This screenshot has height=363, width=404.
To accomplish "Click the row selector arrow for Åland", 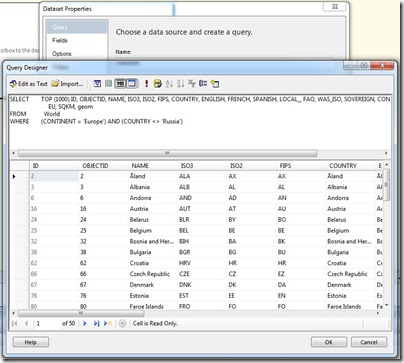I will click(x=14, y=176).
